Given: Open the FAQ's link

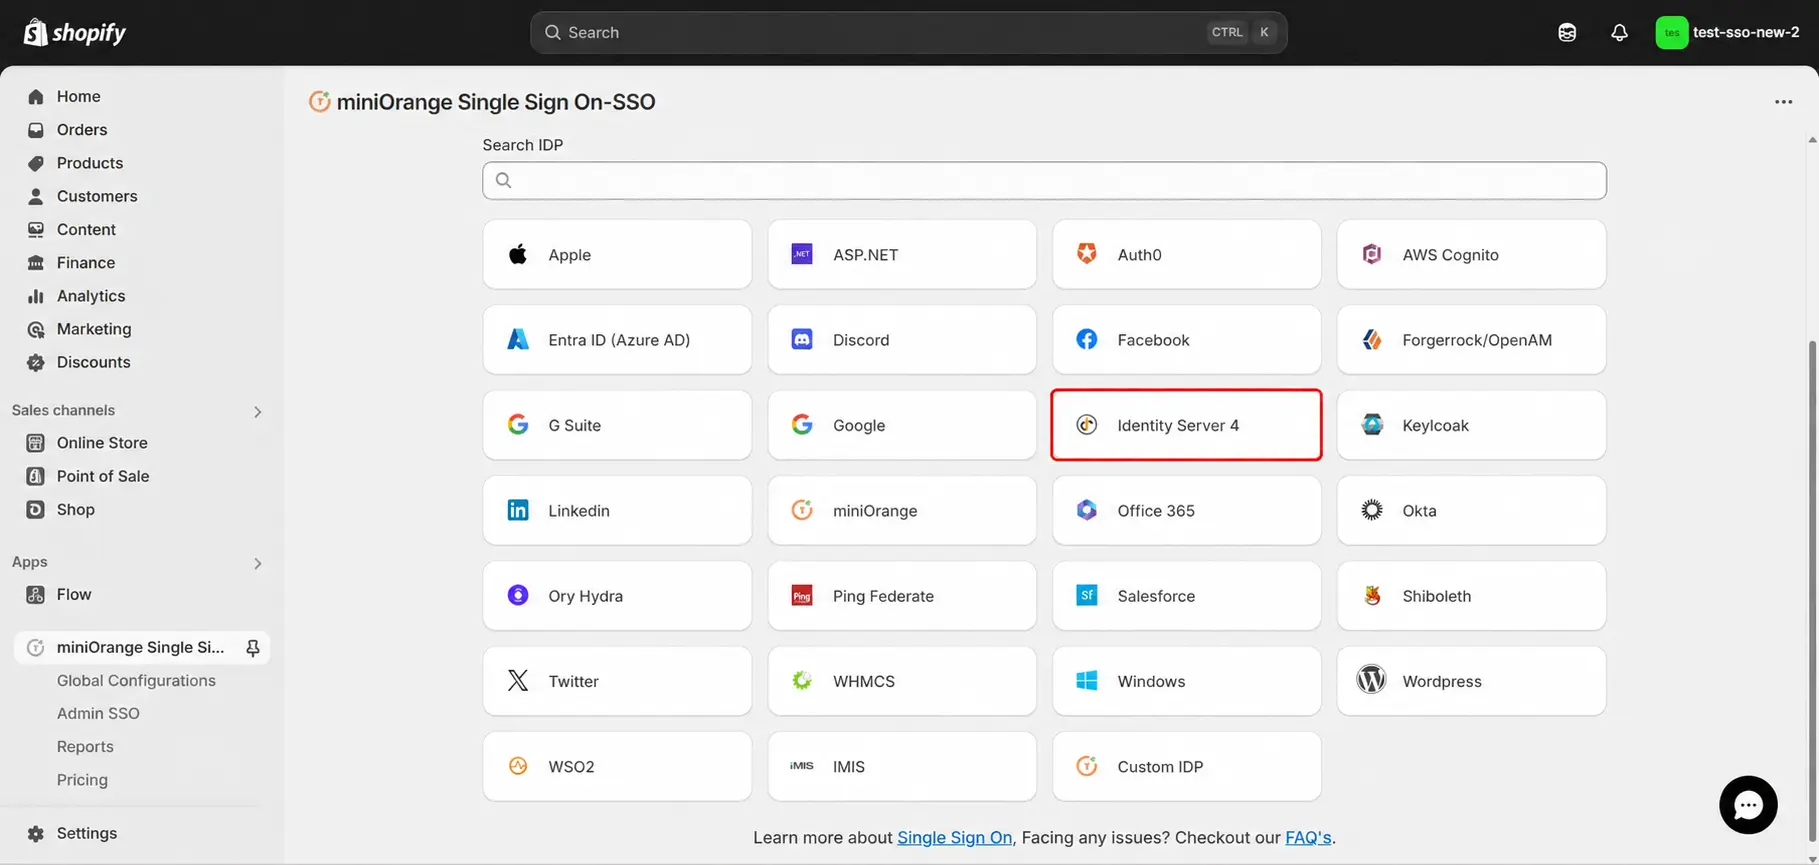Looking at the screenshot, I should [x=1308, y=838].
